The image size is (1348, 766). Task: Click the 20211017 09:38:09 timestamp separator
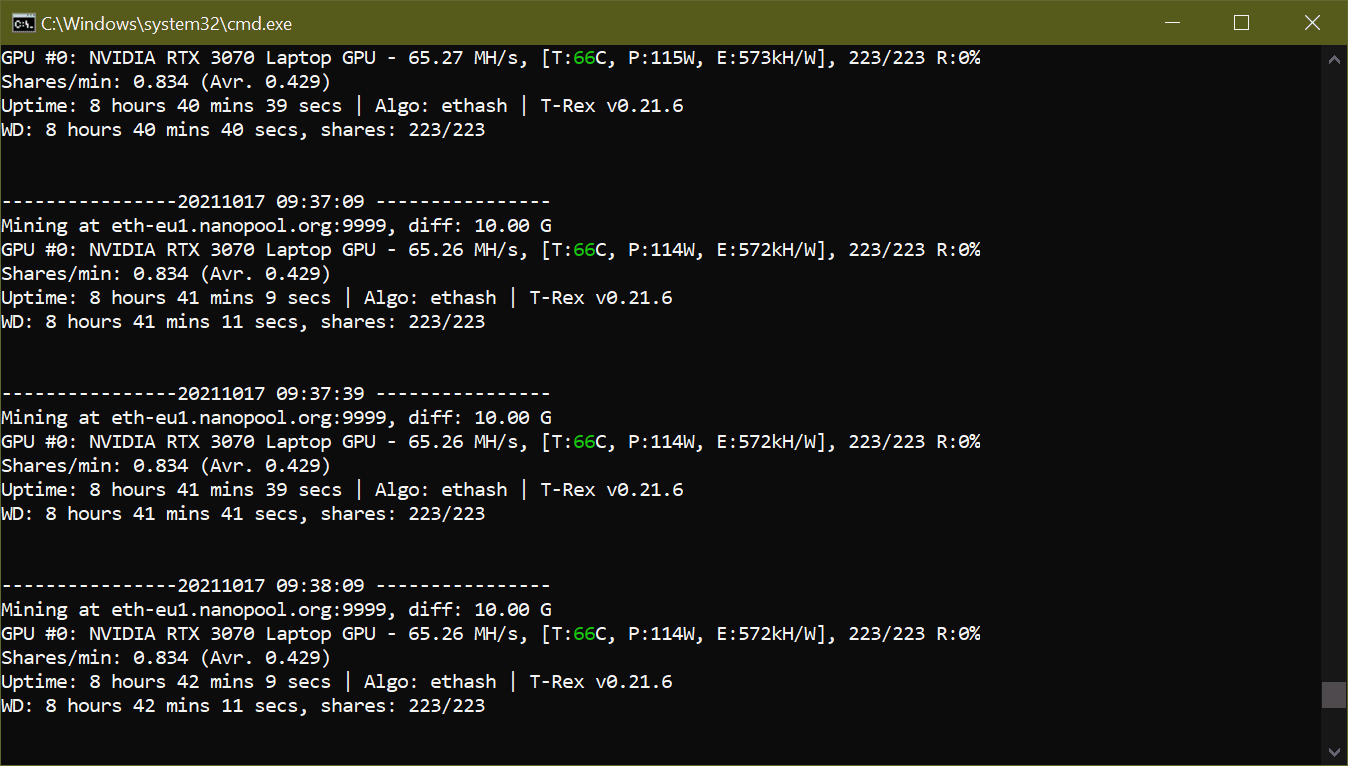[275, 586]
